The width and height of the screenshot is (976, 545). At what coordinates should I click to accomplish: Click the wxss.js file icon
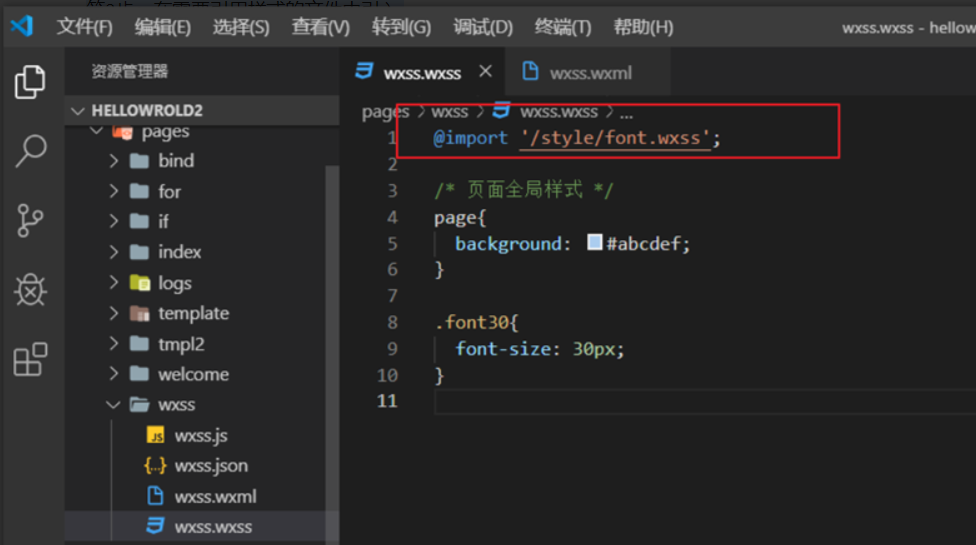(x=155, y=436)
